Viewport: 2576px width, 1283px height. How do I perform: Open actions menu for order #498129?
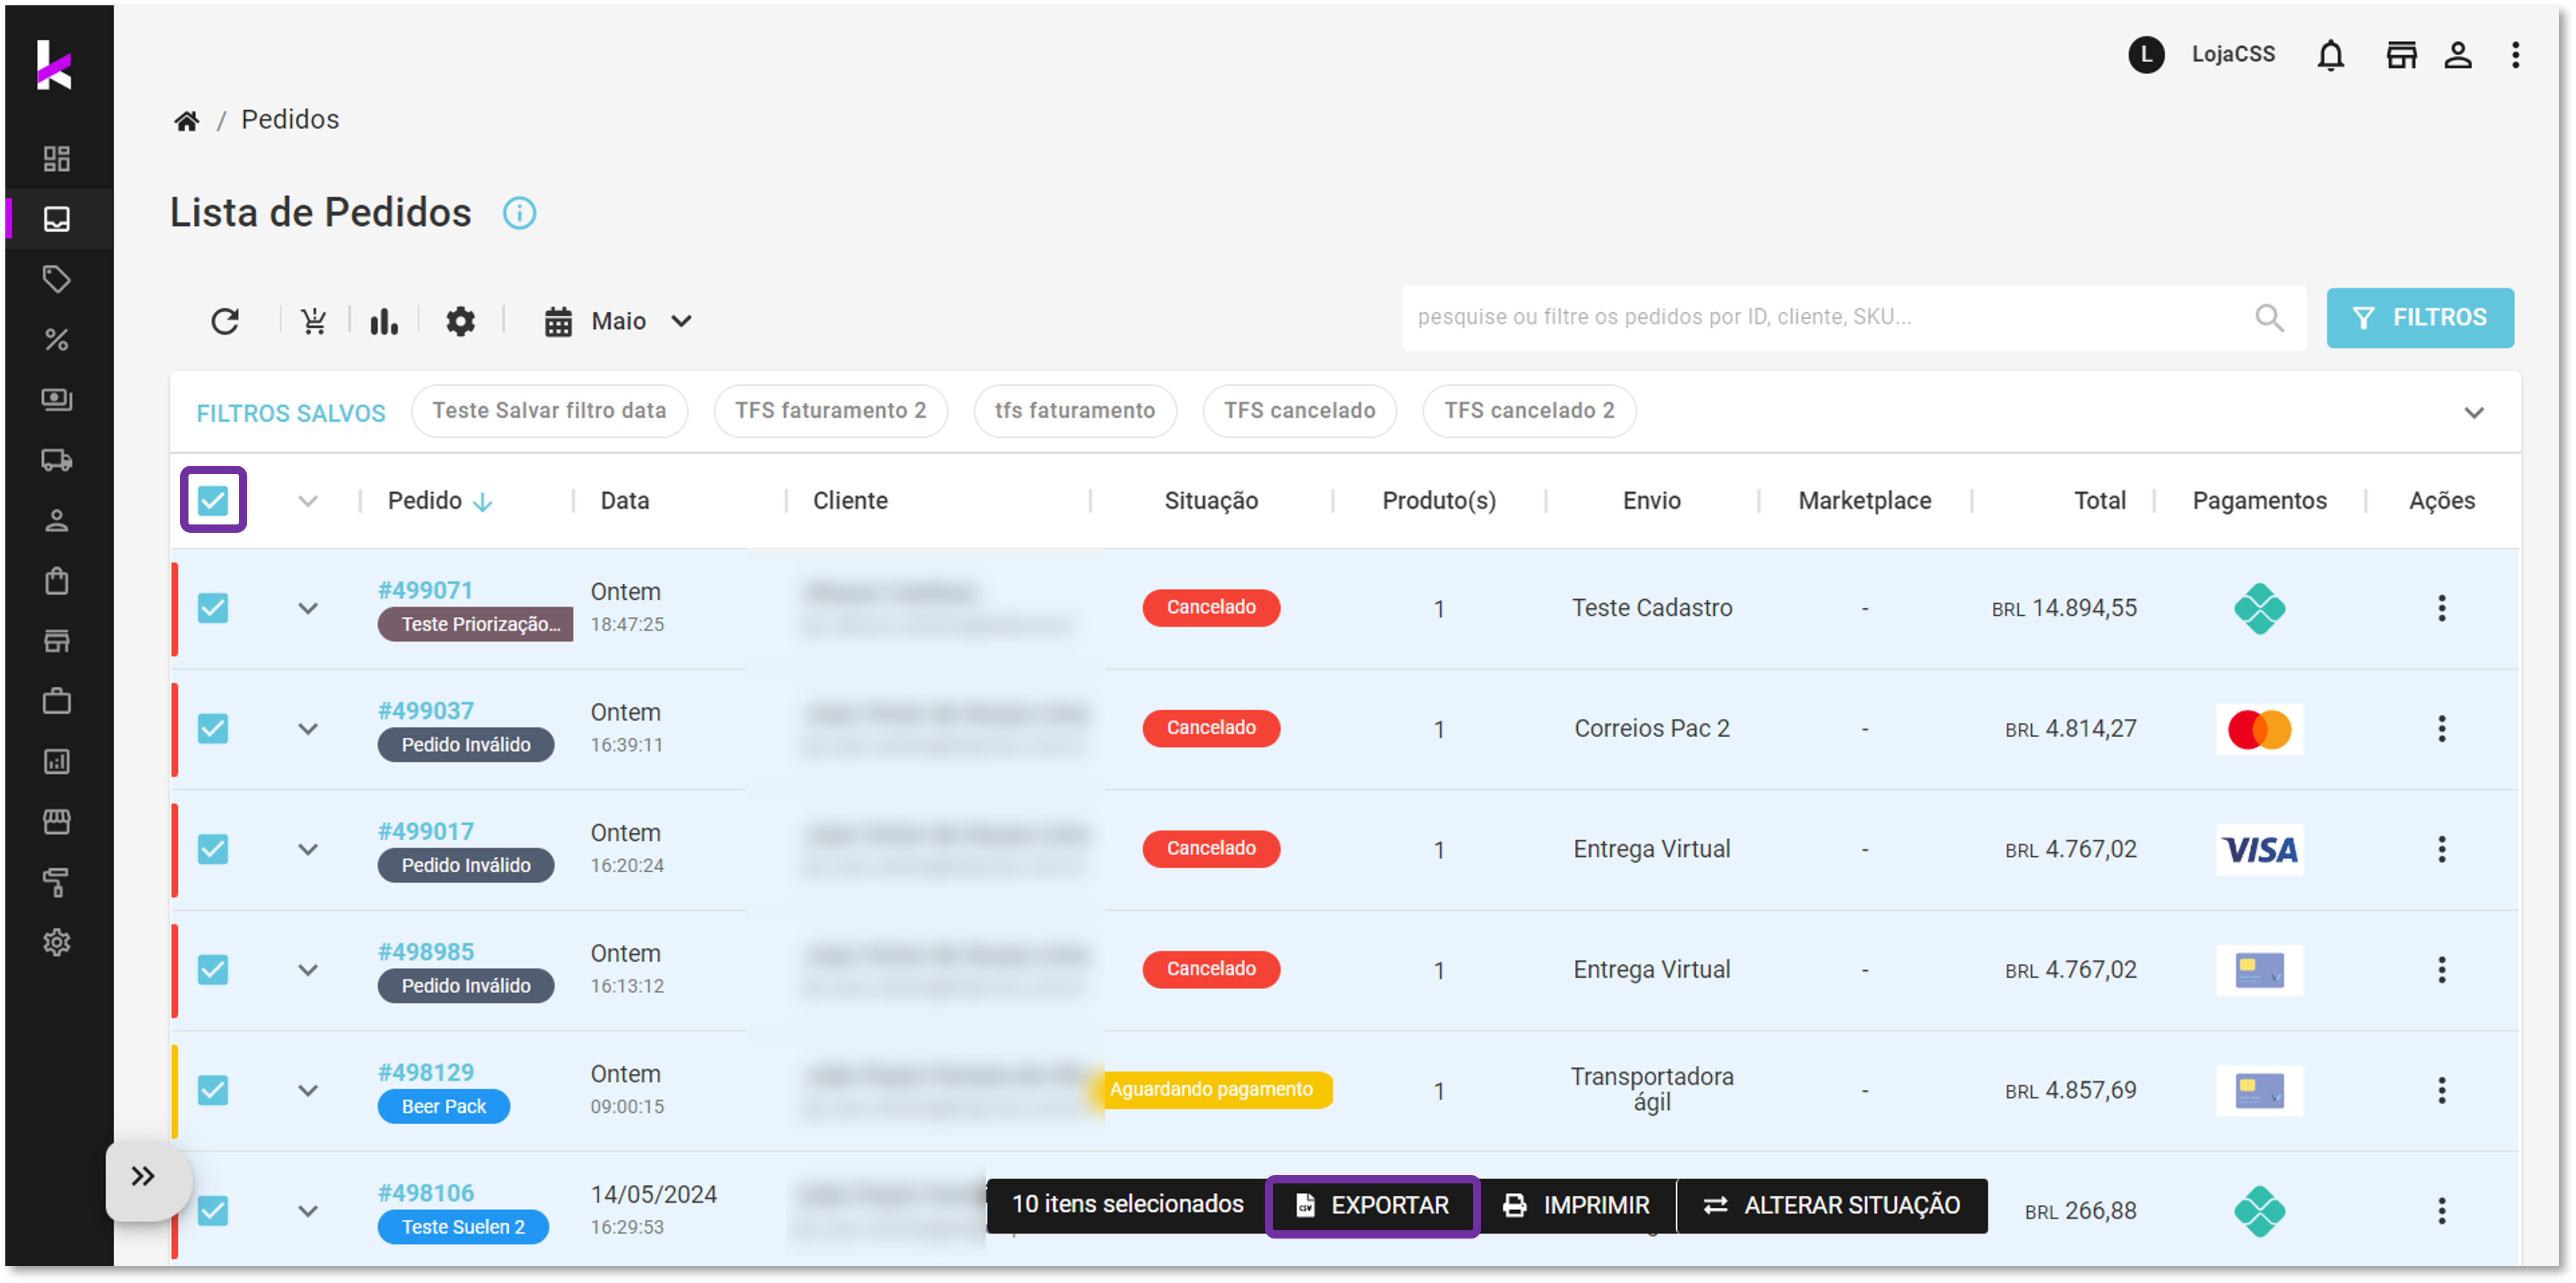coord(2441,1090)
